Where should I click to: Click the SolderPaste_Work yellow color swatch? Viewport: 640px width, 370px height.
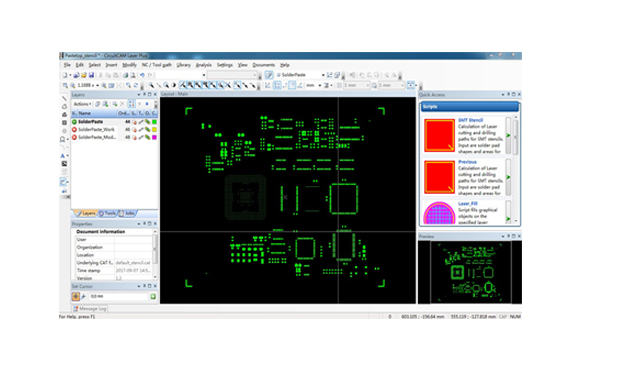tap(154, 129)
